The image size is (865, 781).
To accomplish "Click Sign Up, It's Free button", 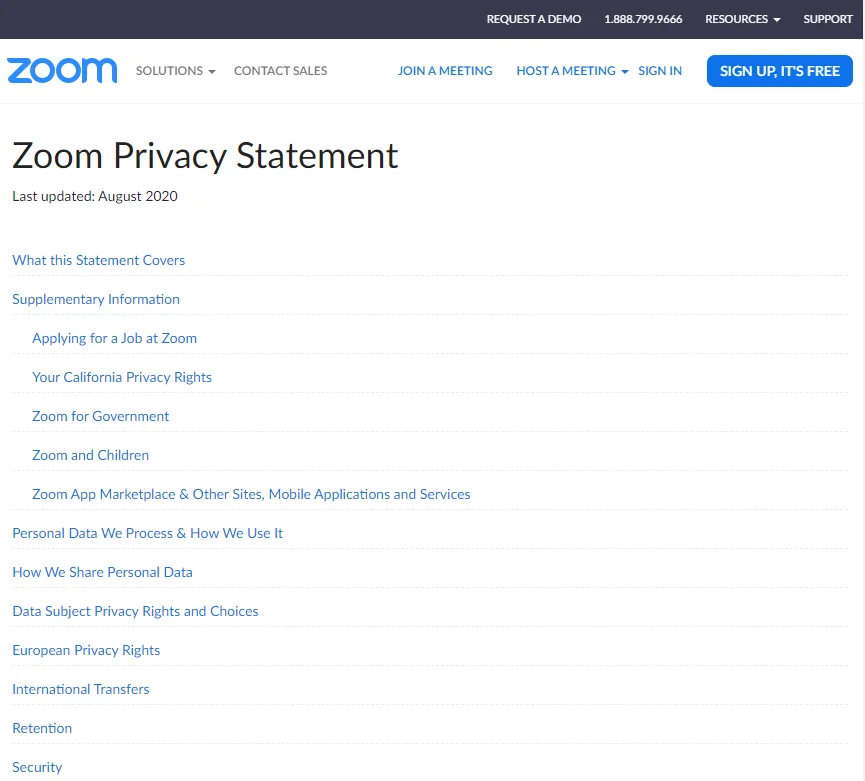I will point(779,71).
